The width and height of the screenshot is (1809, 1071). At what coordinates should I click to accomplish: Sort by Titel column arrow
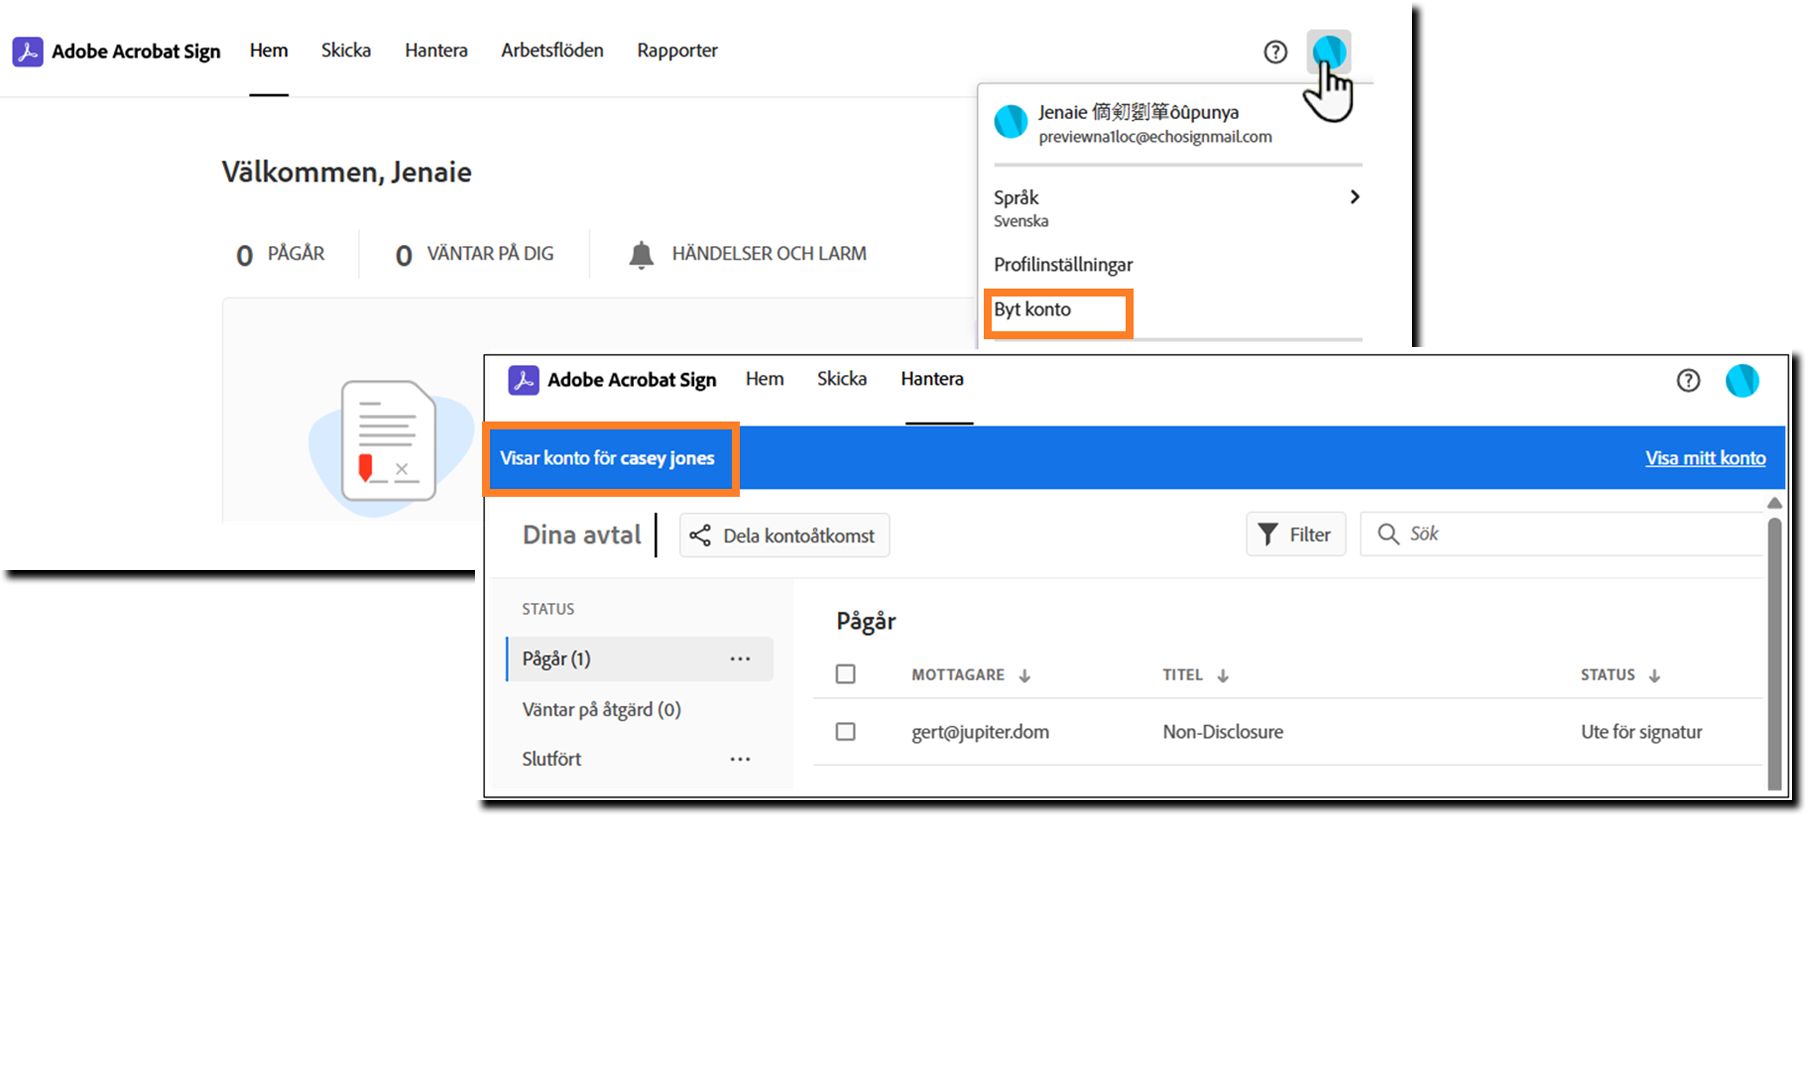[1222, 676]
